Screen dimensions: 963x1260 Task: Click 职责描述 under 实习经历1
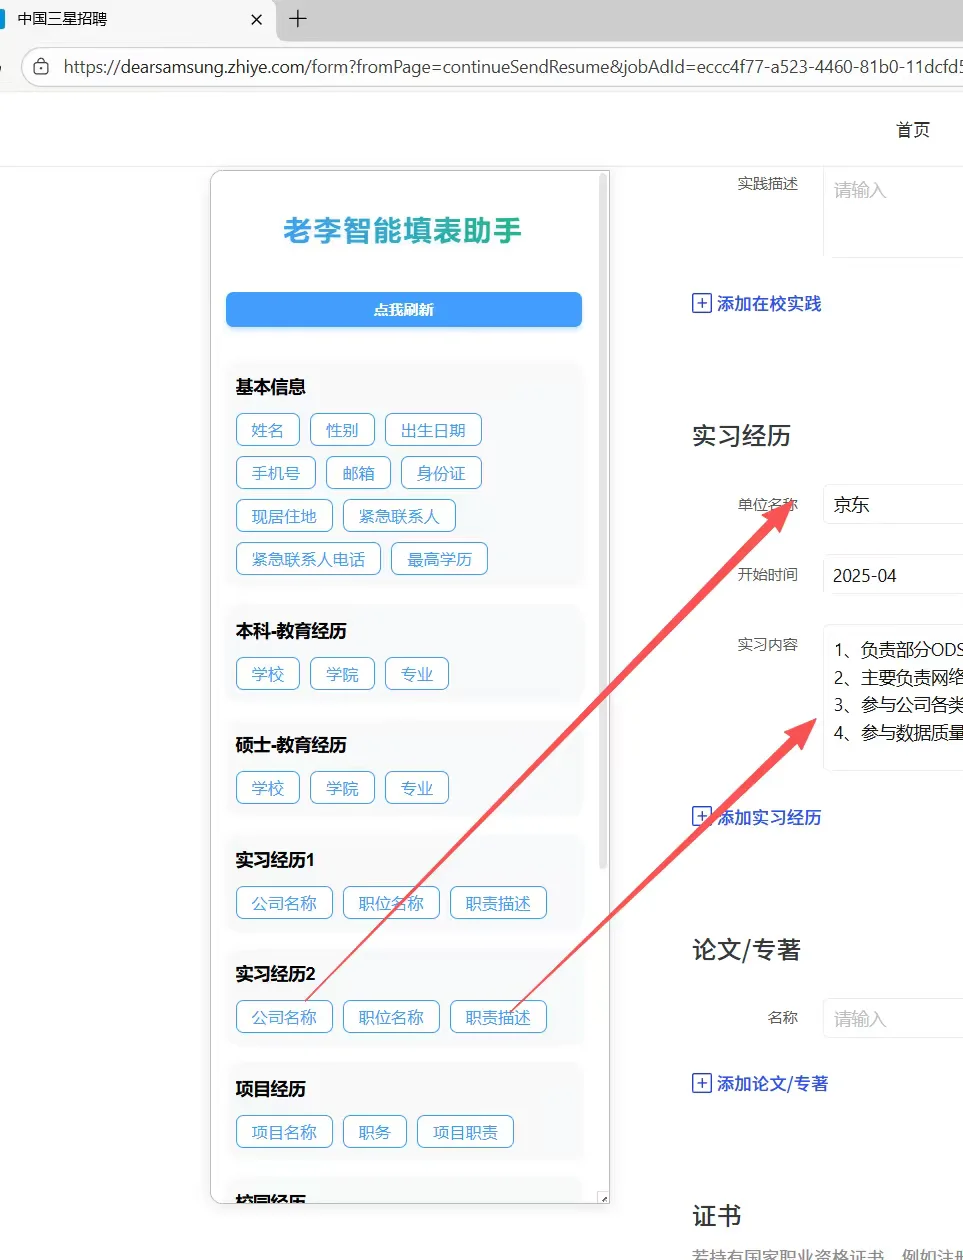(498, 903)
